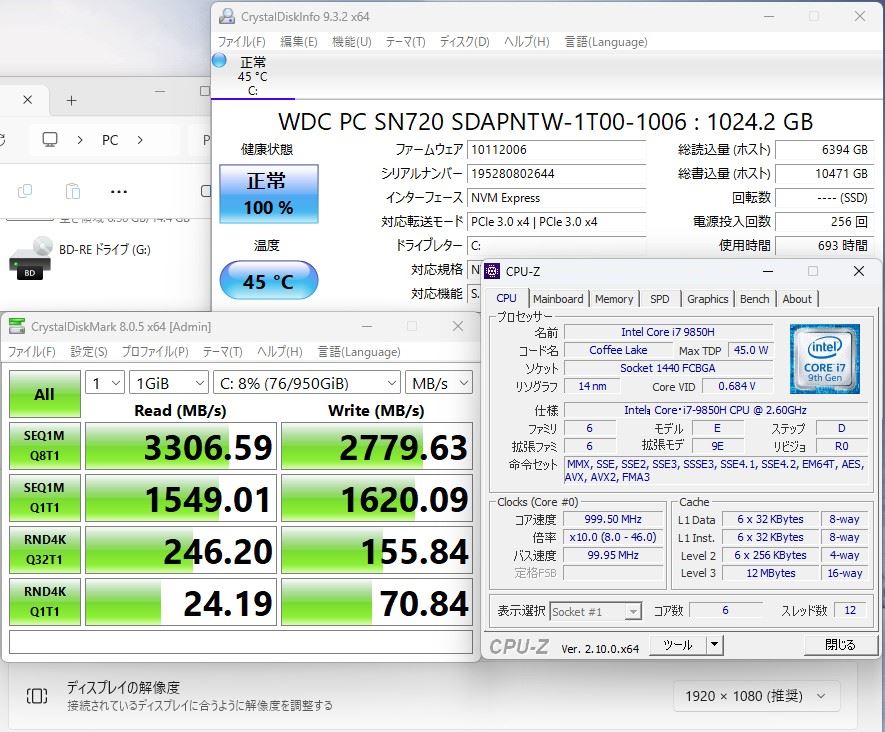Click the 正常 100 % health status button
Image resolution: width=885 pixels, height=732 pixels.
[269, 194]
